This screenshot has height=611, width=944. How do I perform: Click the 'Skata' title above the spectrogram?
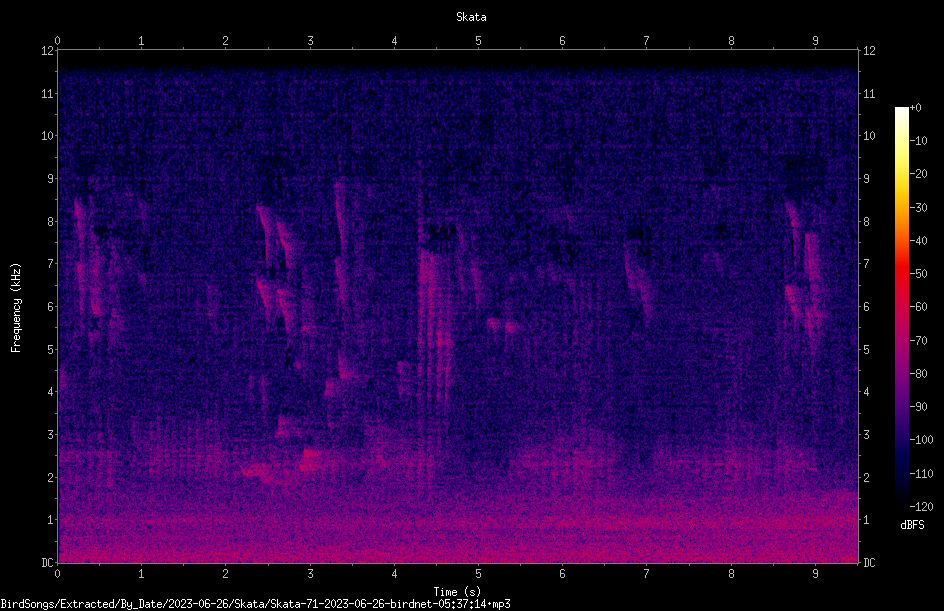[471, 17]
